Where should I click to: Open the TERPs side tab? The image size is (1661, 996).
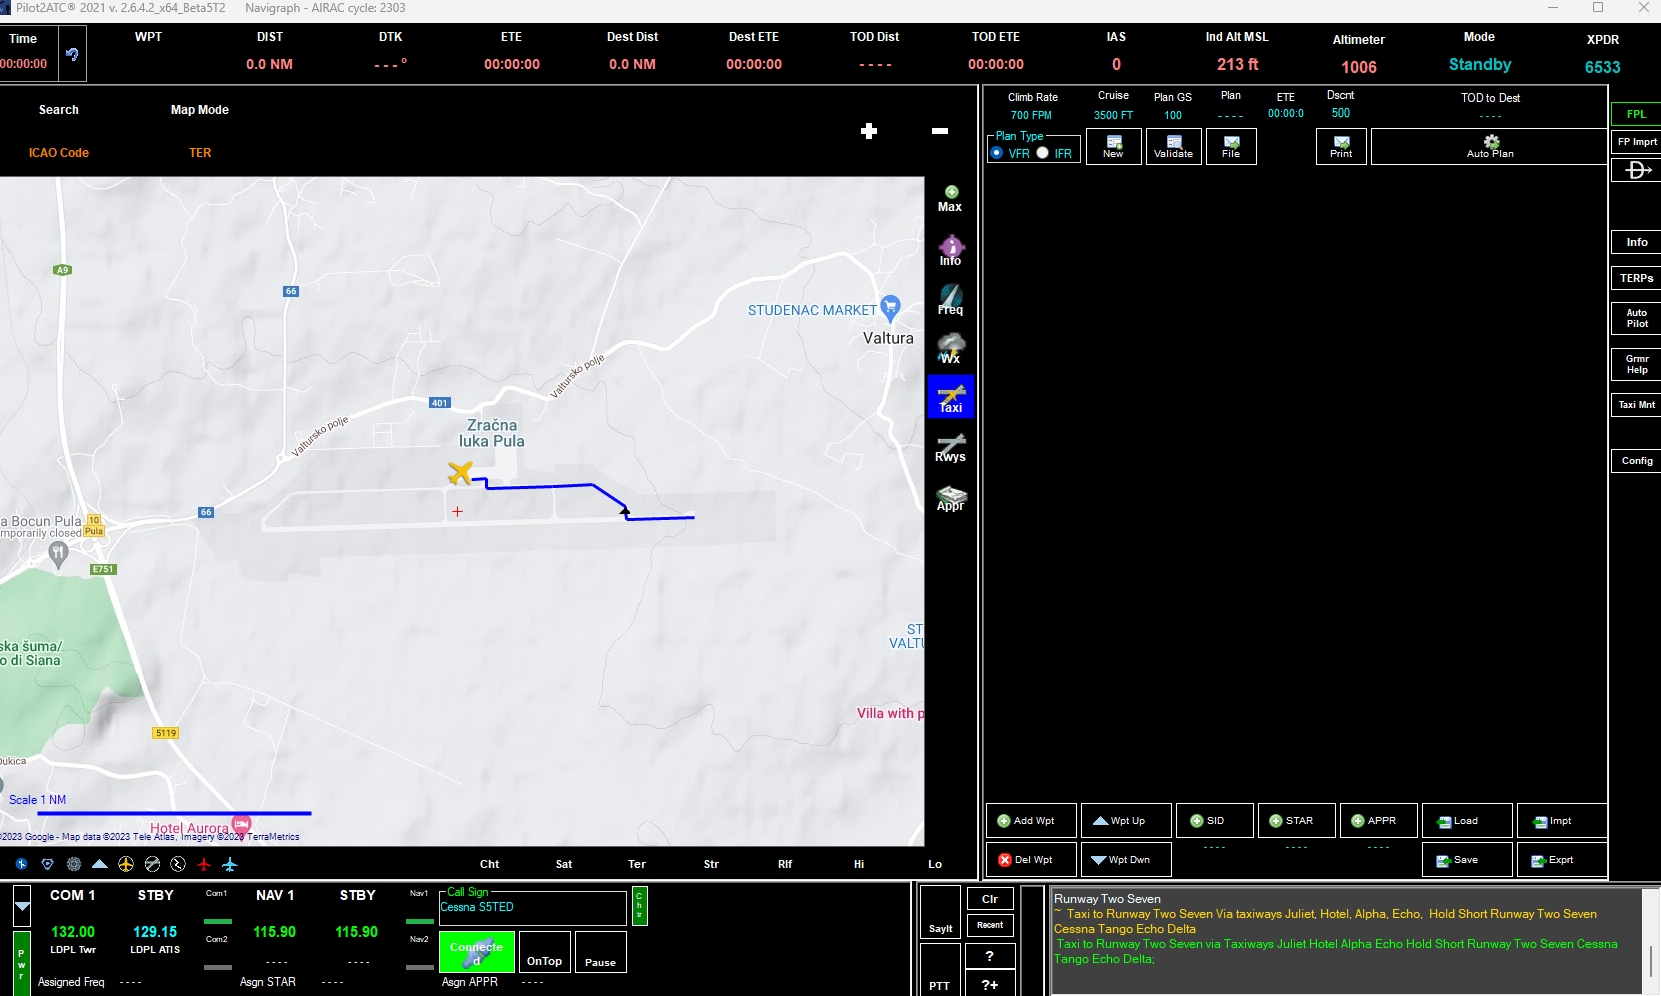[1636, 278]
